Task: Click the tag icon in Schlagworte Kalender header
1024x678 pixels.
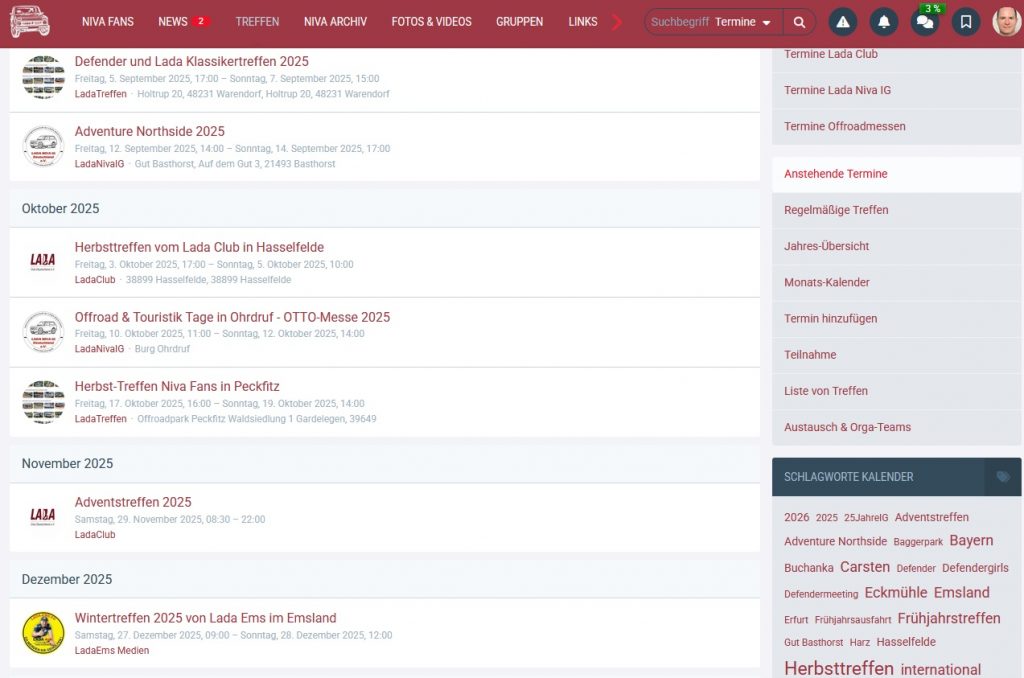Action: click(1003, 477)
